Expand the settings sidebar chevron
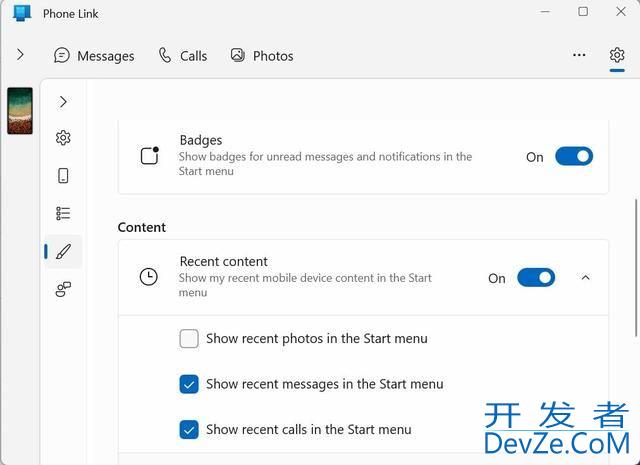 tap(63, 102)
